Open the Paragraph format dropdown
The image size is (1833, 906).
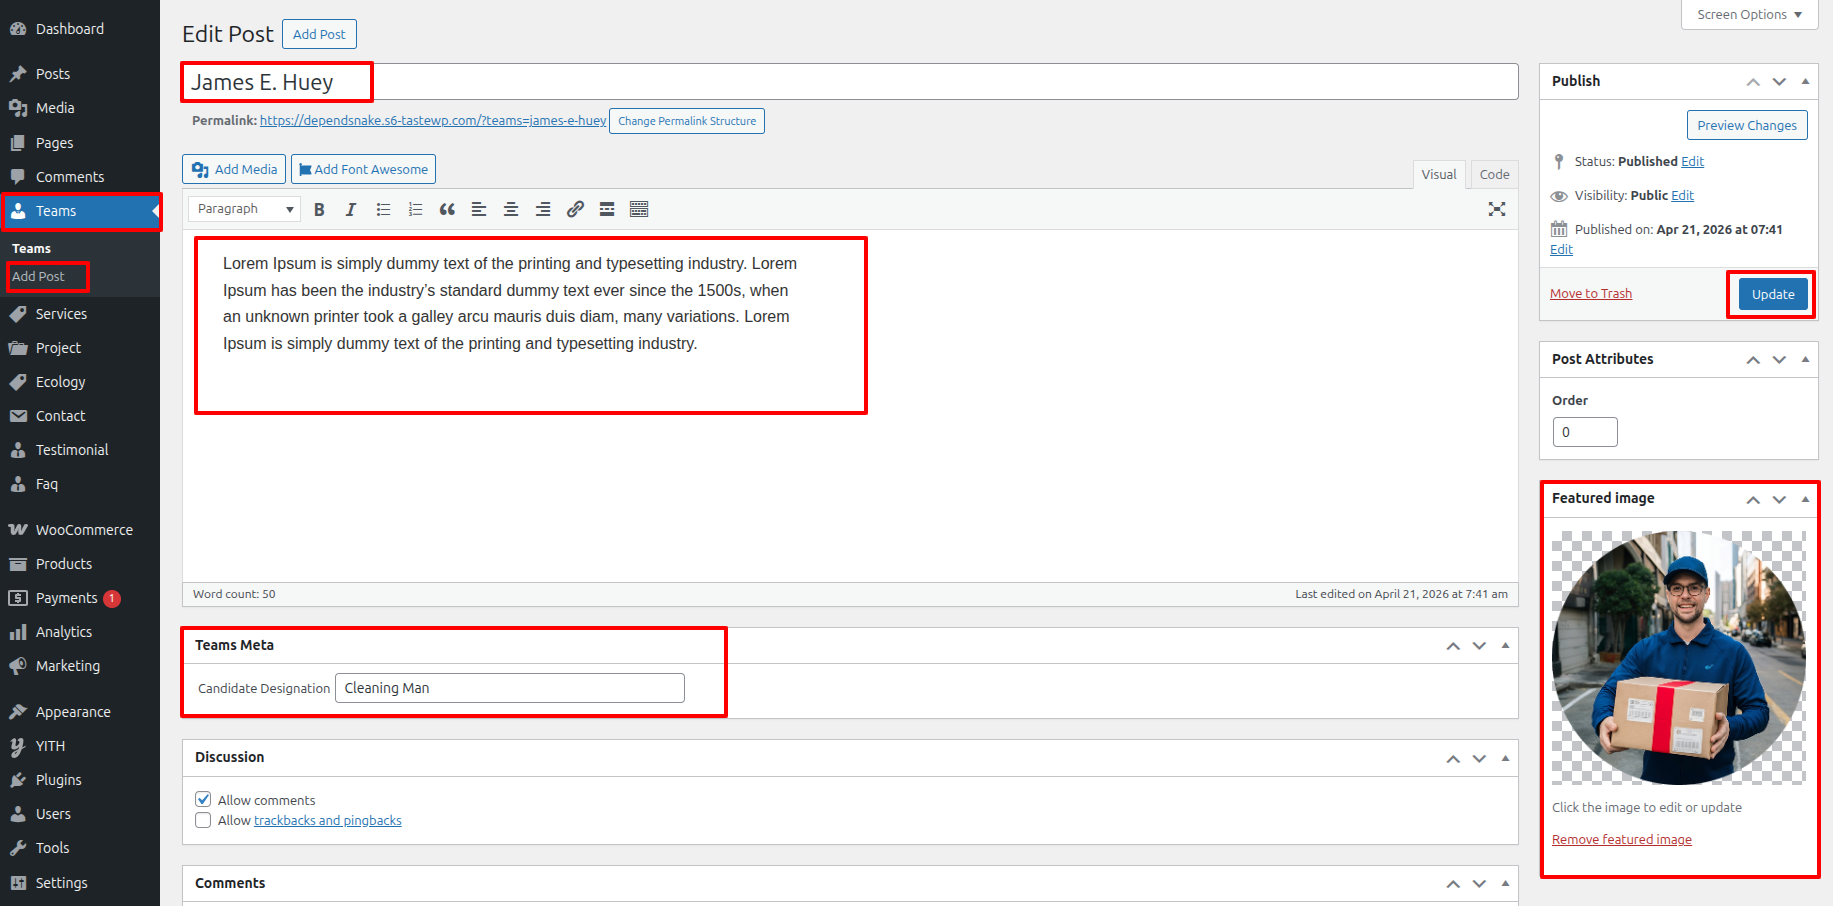pos(245,209)
